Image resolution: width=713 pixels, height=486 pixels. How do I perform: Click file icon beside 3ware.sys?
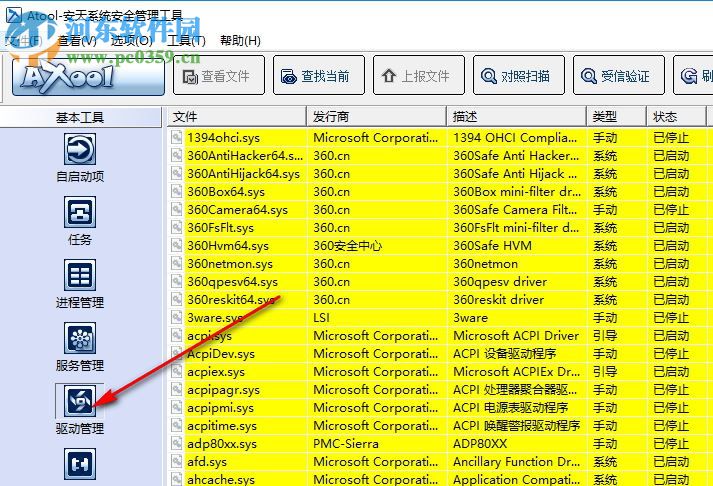point(177,317)
